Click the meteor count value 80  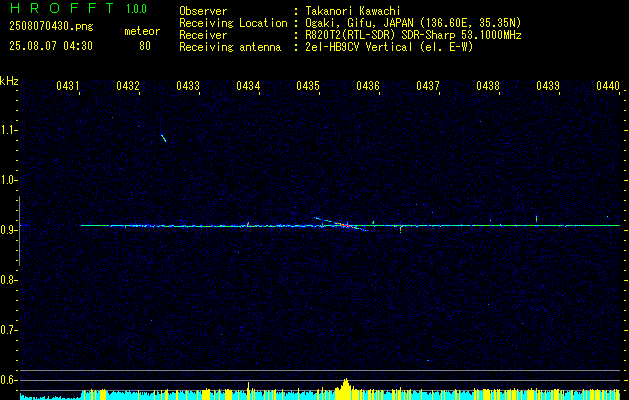[x=145, y=46]
